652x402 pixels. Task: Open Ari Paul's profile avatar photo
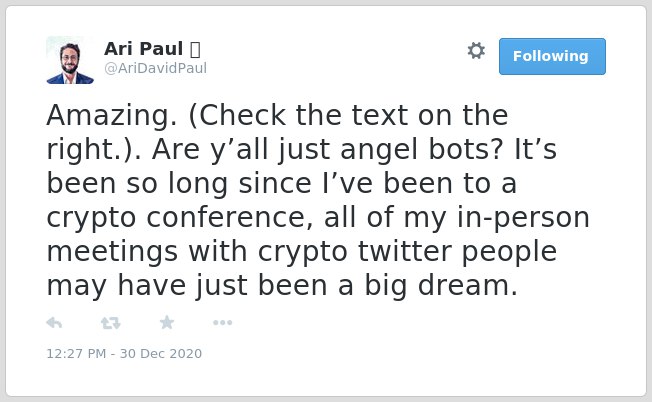click(70, 60)
